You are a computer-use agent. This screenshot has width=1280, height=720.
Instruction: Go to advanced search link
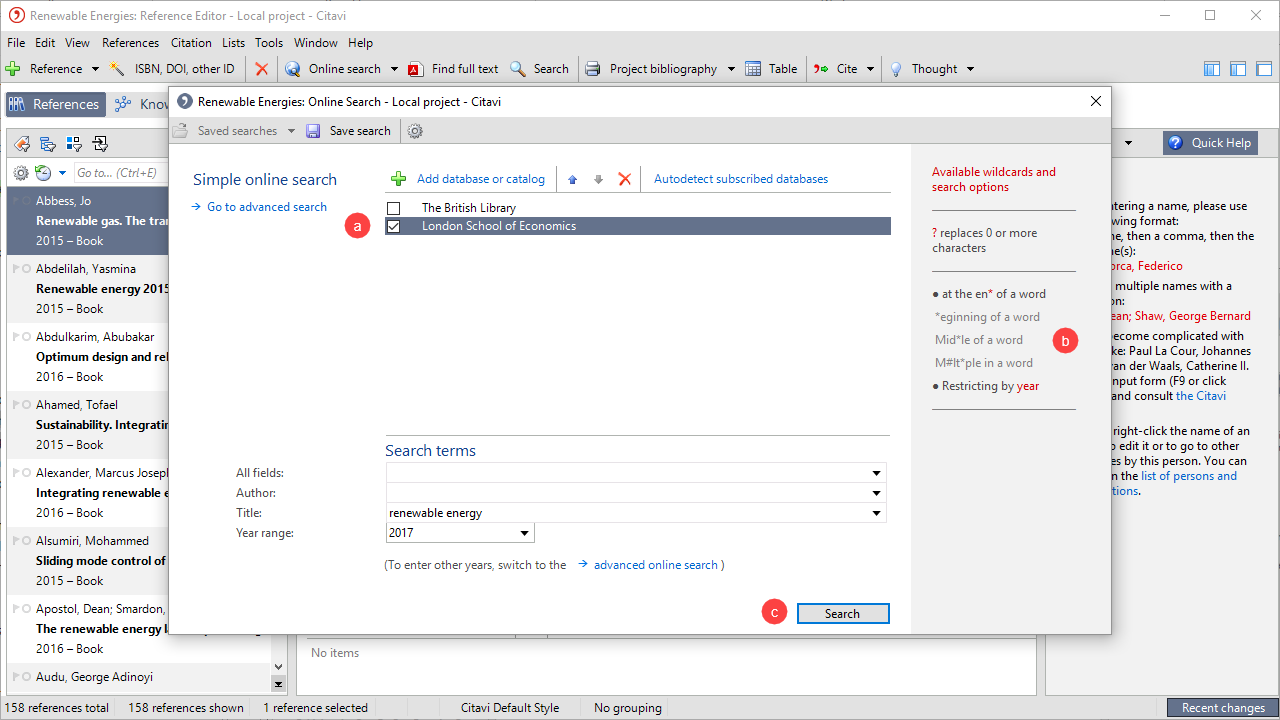point(267,207)
